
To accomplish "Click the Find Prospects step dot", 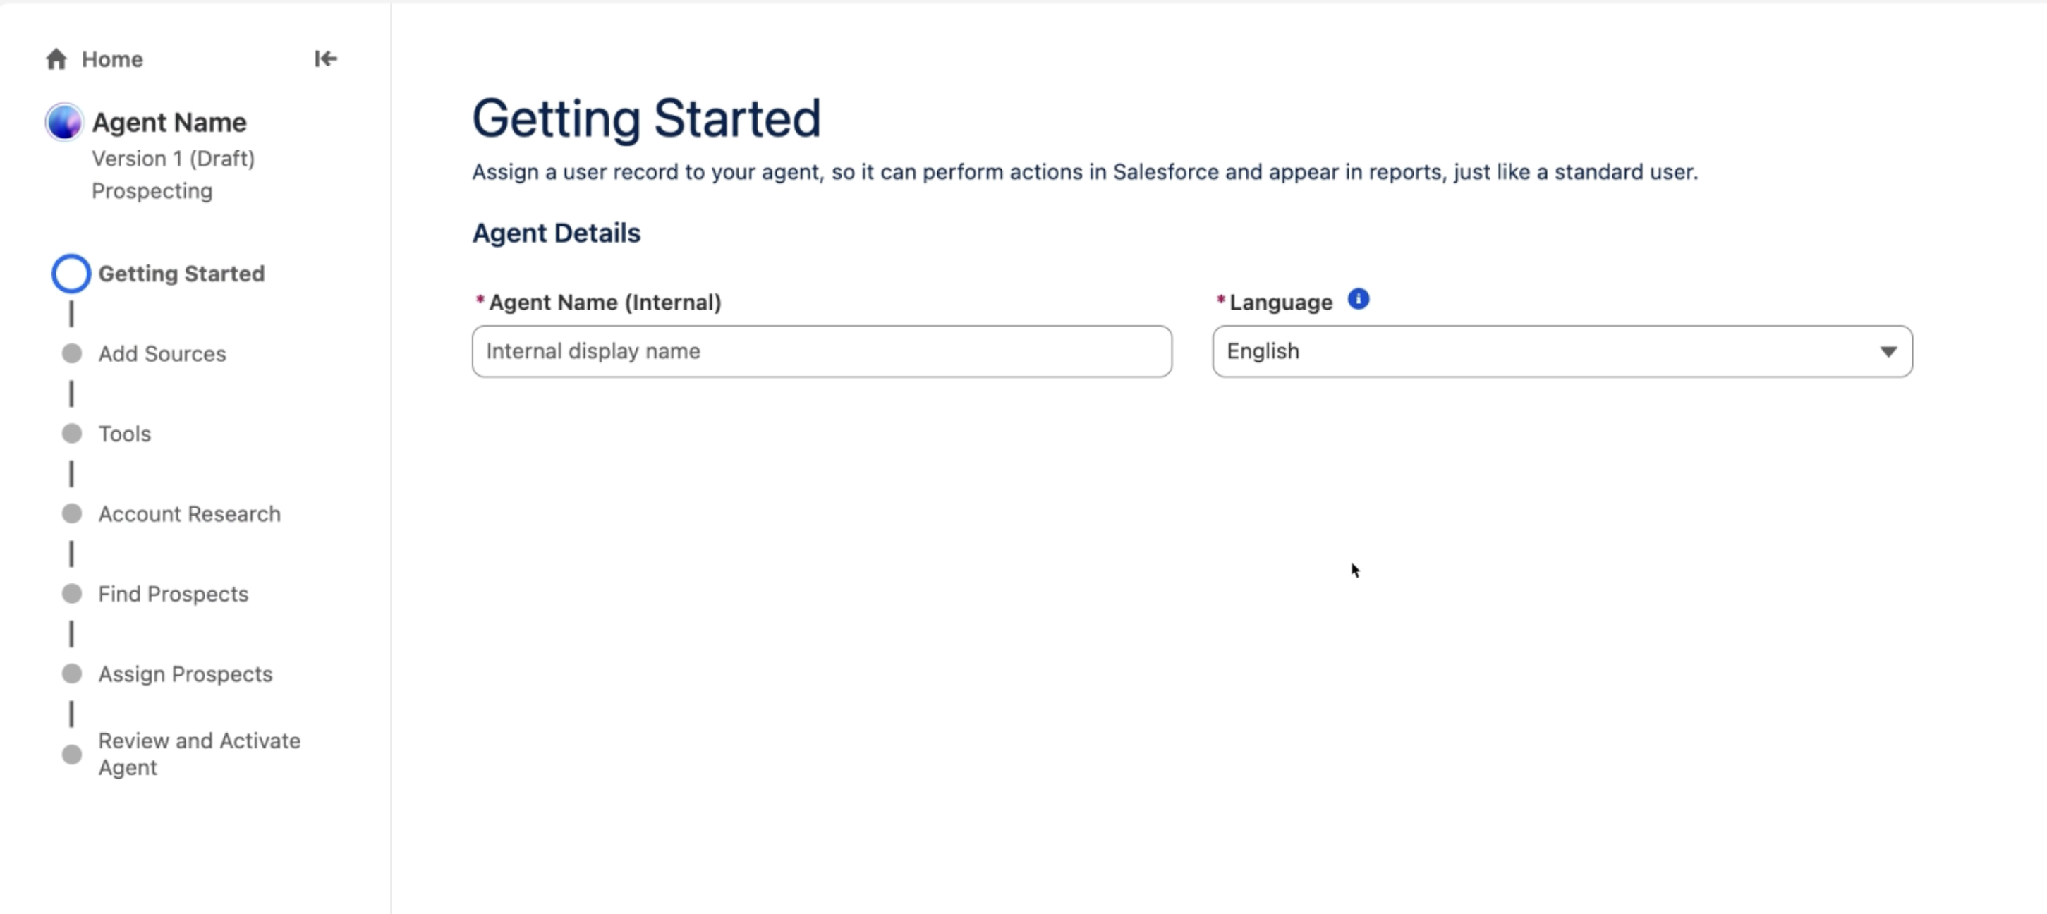I will (x=72, y=593).
